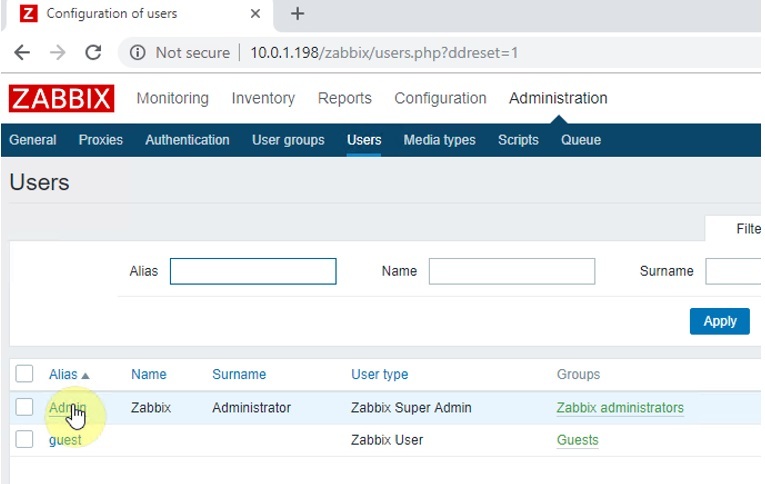The width and height of the screenshot is (765, 484).
Task: Click the ZABBIX logo
Action: (x=61, y=98)
